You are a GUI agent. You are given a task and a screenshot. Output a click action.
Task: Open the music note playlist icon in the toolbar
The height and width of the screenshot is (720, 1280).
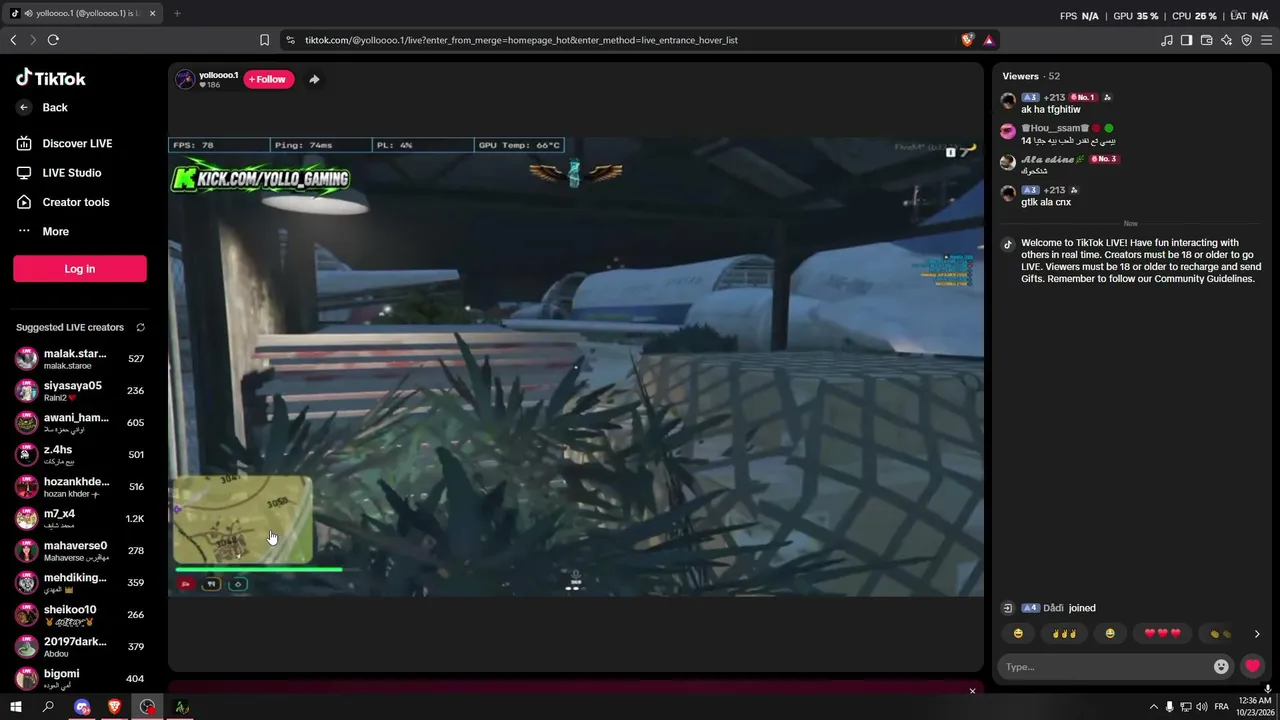[1166, 40]
